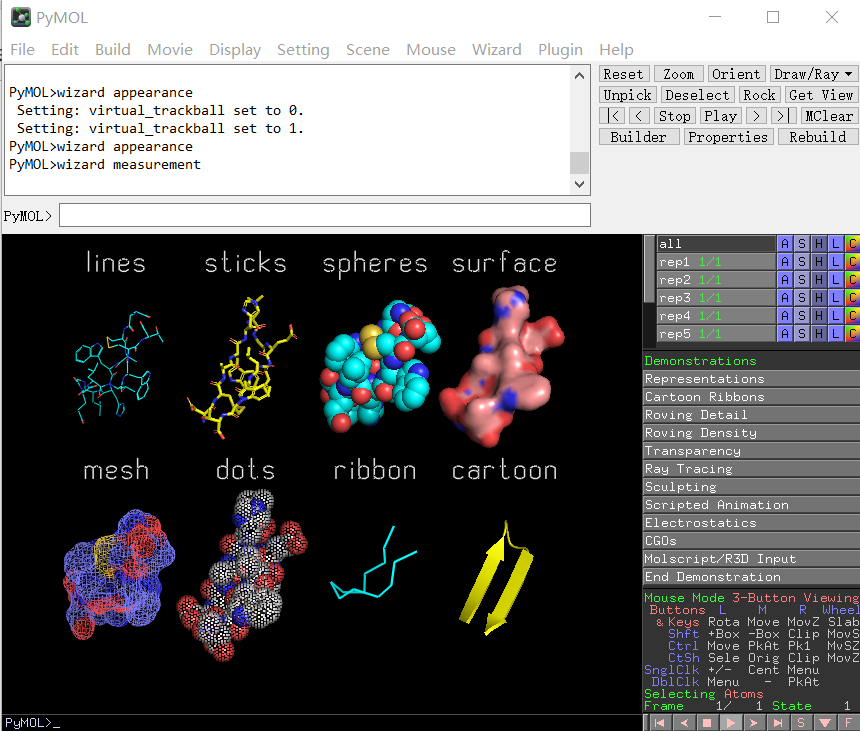This screenshot has height=731, width=860.
Task: Toggle the all objects entry
Action: tap(716, 243)
